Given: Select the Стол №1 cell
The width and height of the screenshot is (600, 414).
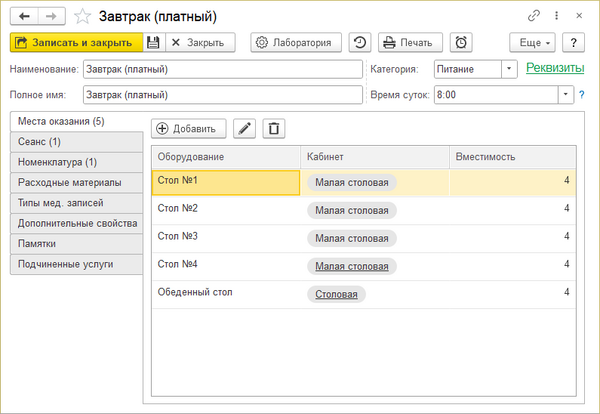Looking at the screenshot, I should (x=226, y=183).
